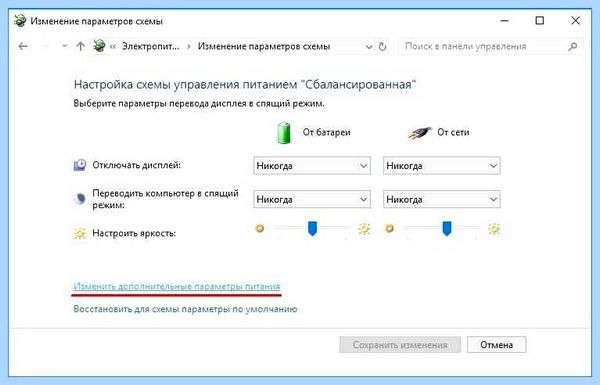Click the back arrow navigation button
Screen dimensions: 600x385
23,47
